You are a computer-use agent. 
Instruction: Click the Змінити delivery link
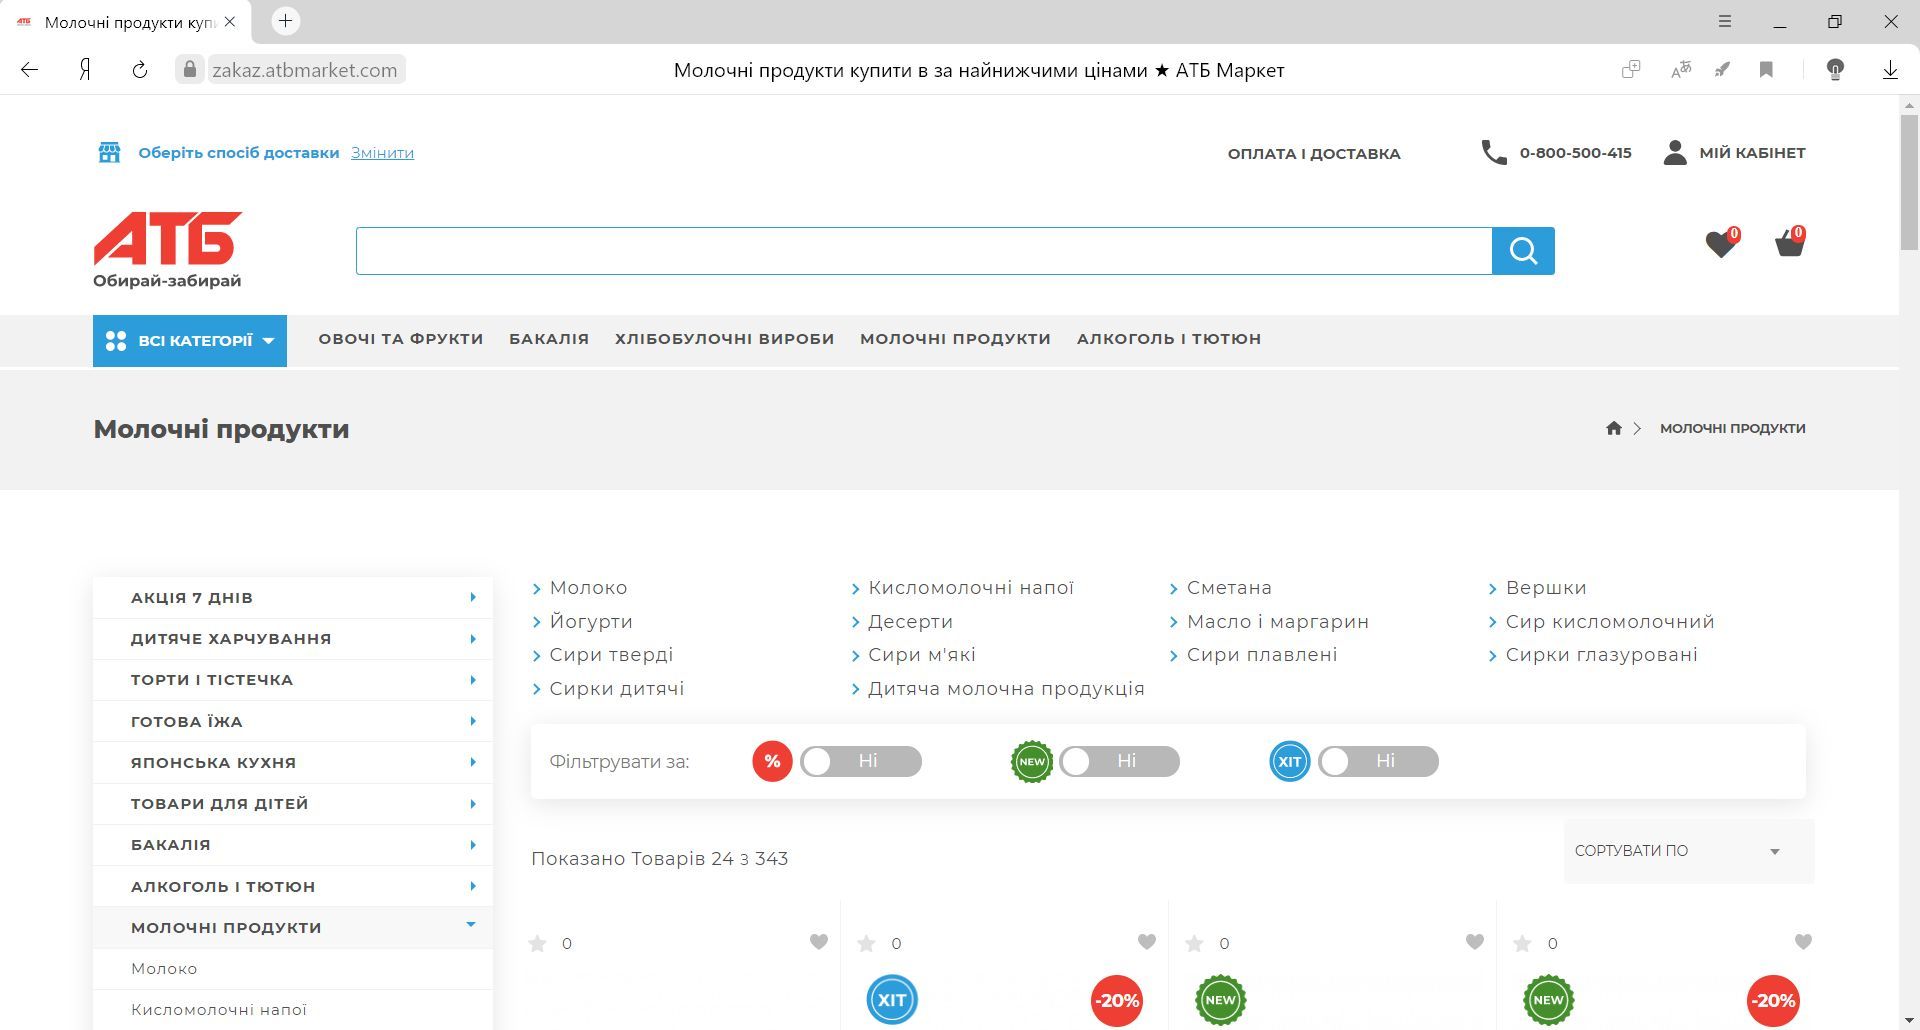click(x=382, y=153)
